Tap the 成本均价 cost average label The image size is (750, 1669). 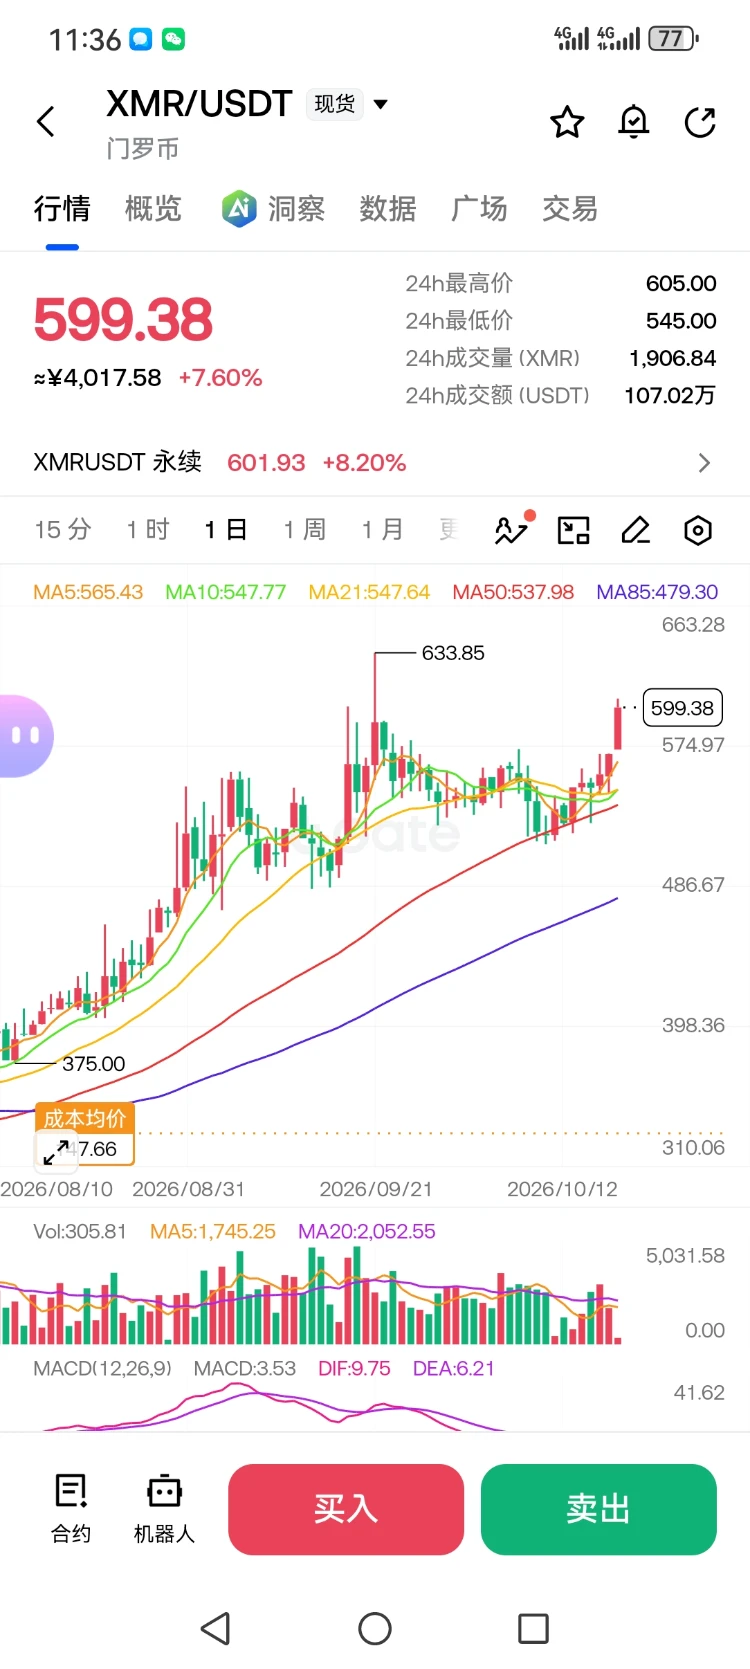pyautogui.click(x=85, y=1118)
